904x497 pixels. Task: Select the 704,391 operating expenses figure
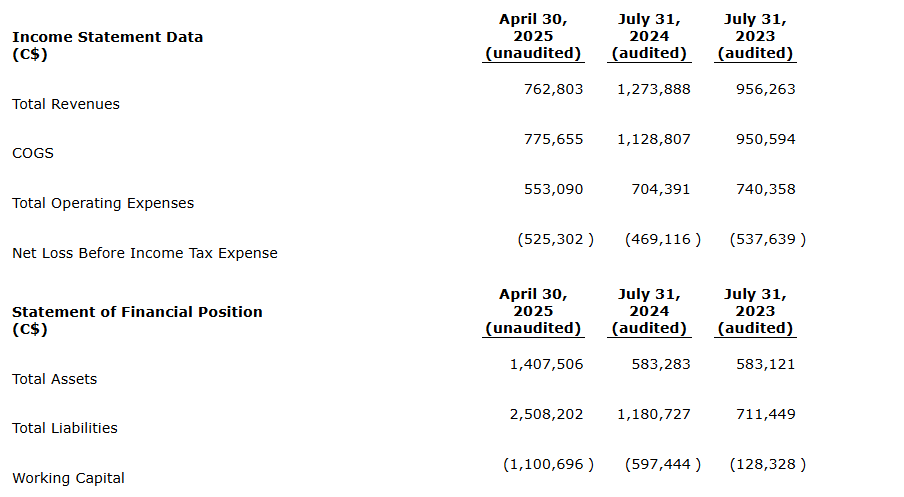click(661, 189)
